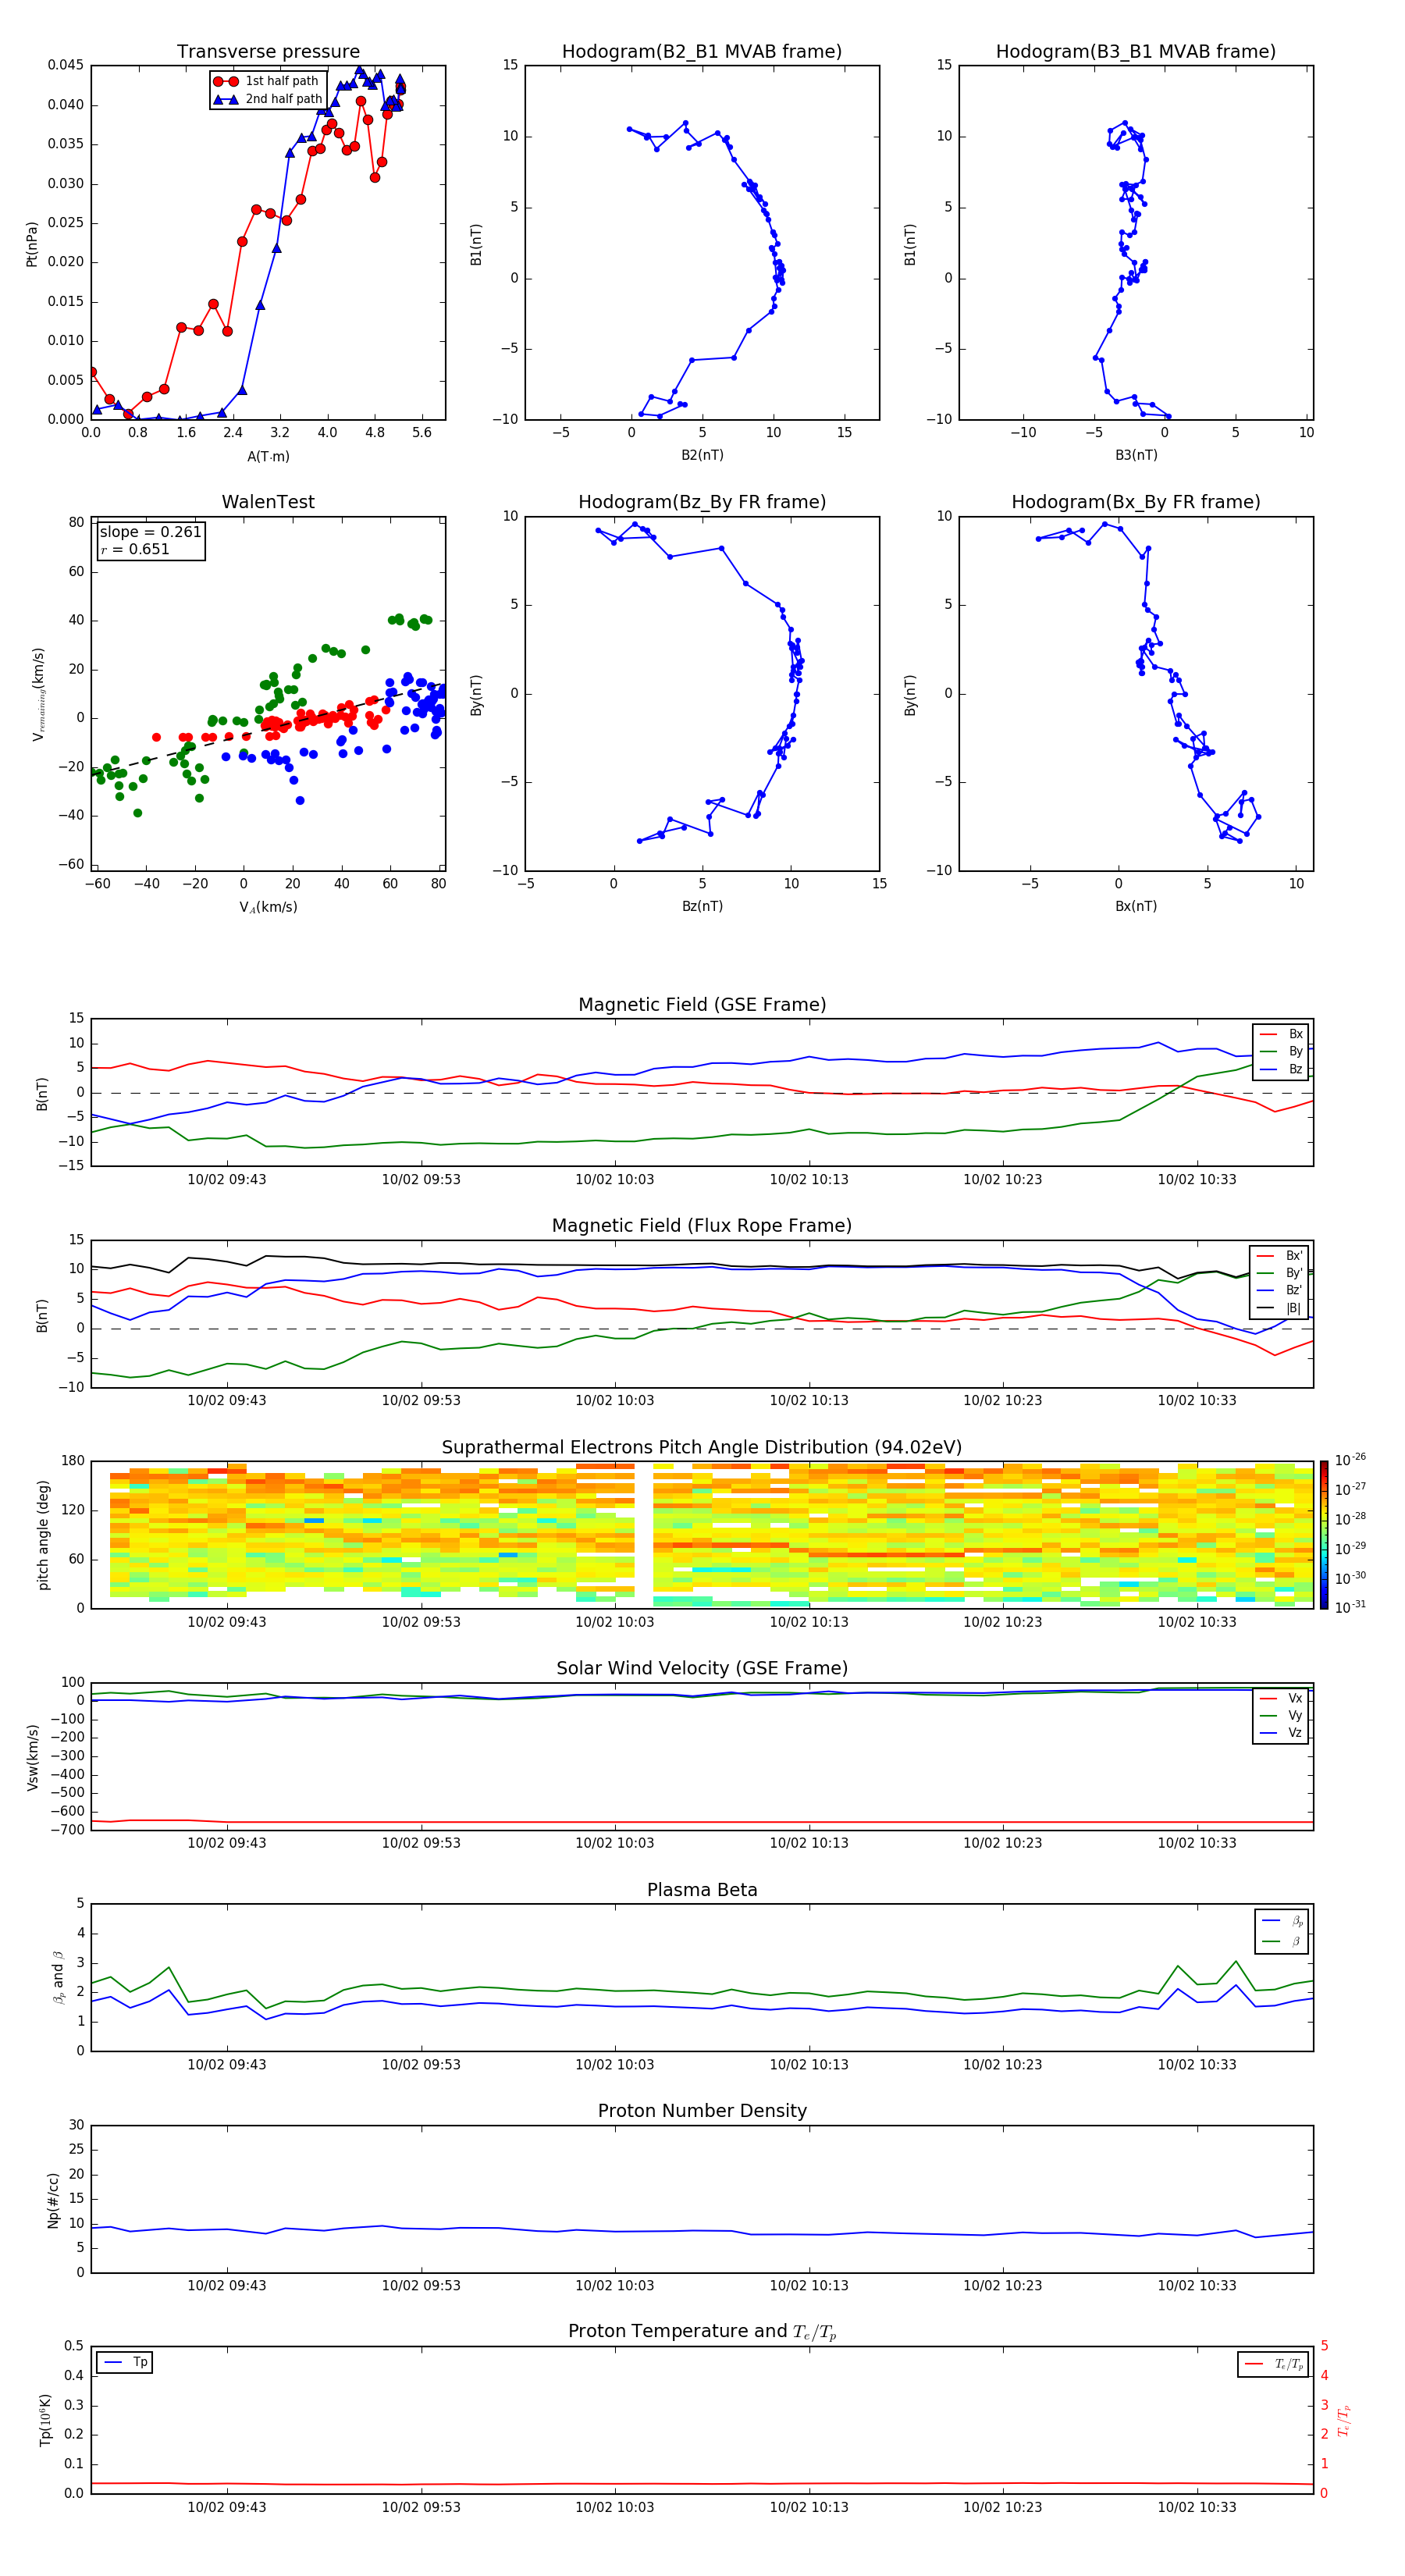Image resolution: width=1405 pixels, height=2576 pixels.
Task: Click '10/02 10:13' tick under Plasma Beta plot
Action: click(809, 2065)
